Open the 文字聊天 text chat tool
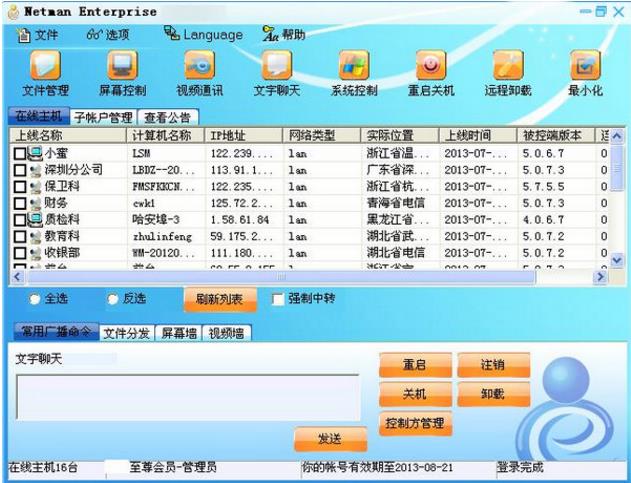The image size is (631, 483). 276,70
